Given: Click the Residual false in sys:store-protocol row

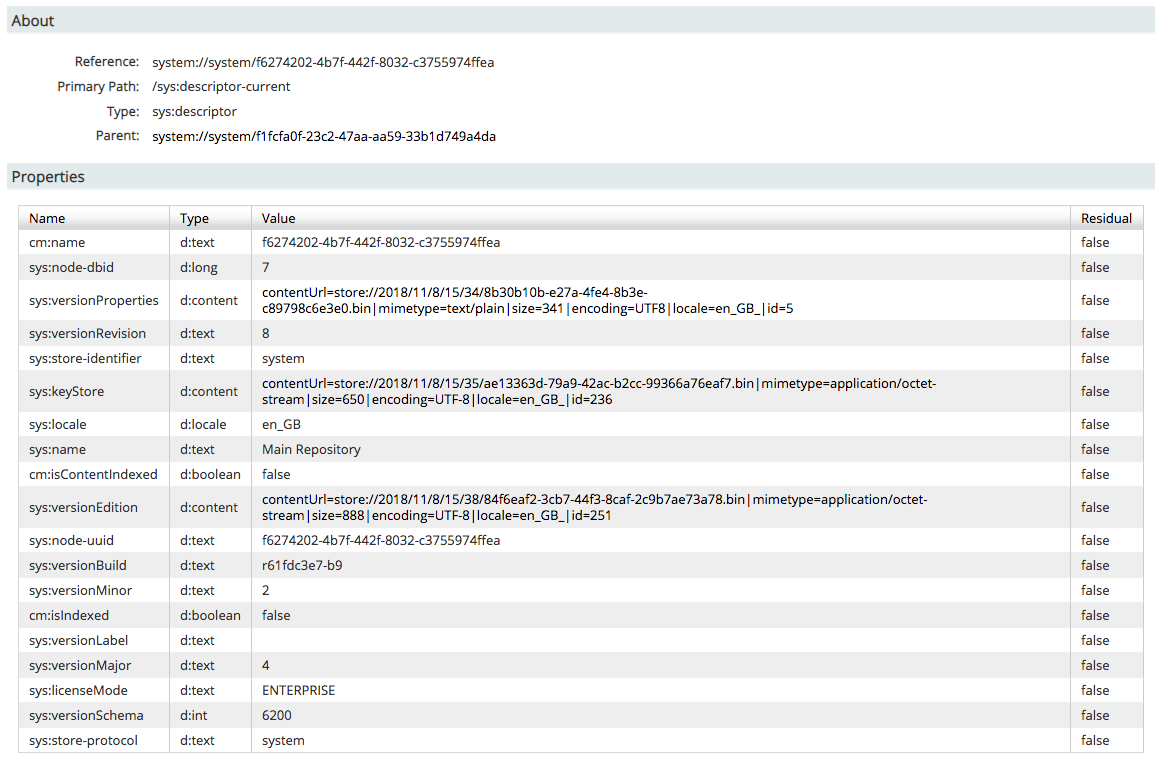Looking at the screenshot, I should pyautogui.click(x=1095, y=741).
